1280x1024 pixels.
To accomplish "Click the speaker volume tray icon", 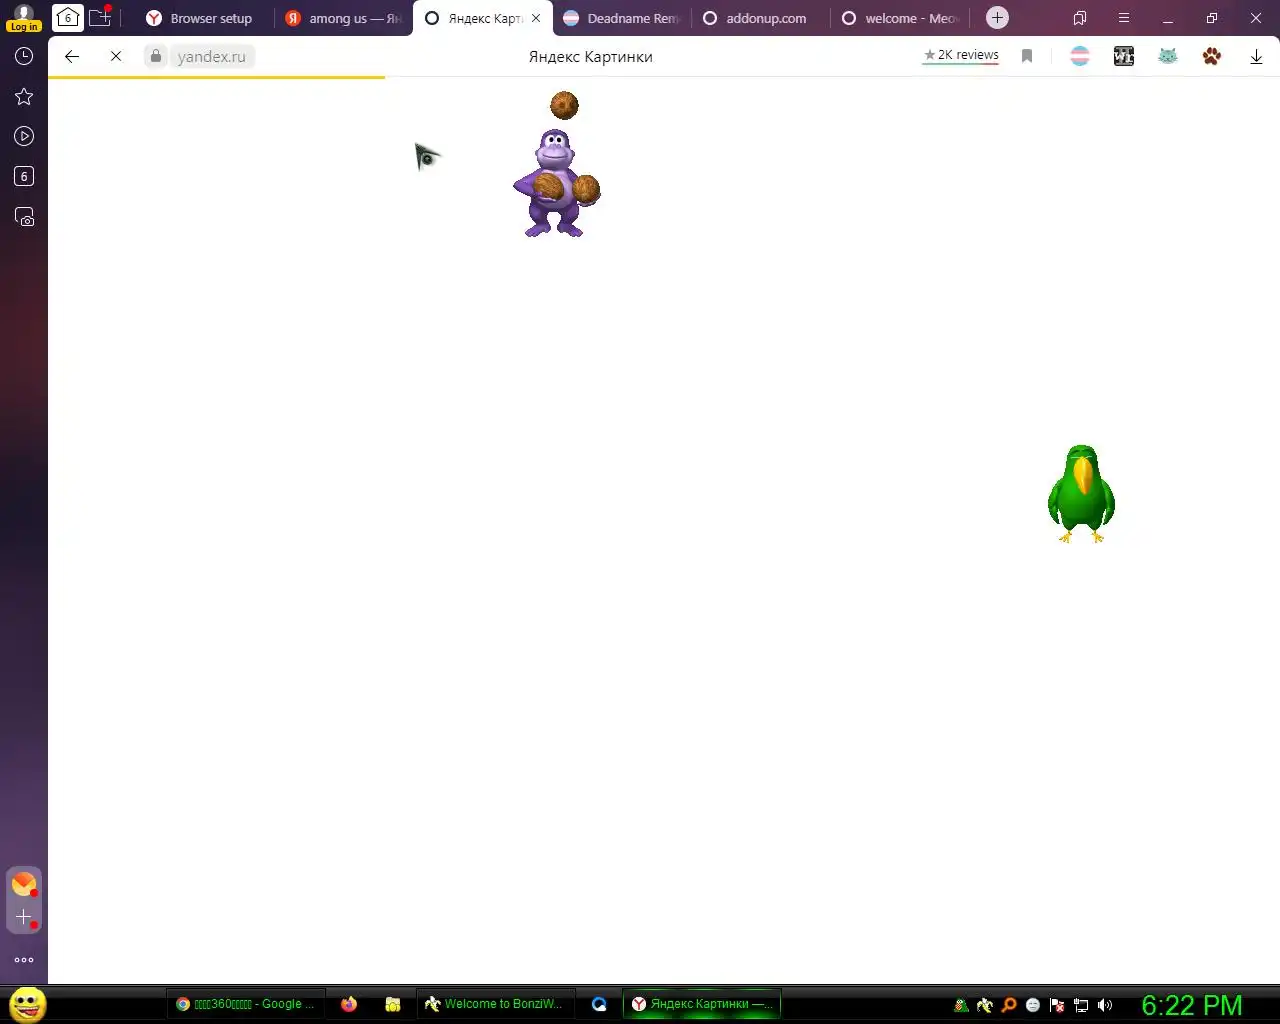I will click(x=1105, y=1005).
